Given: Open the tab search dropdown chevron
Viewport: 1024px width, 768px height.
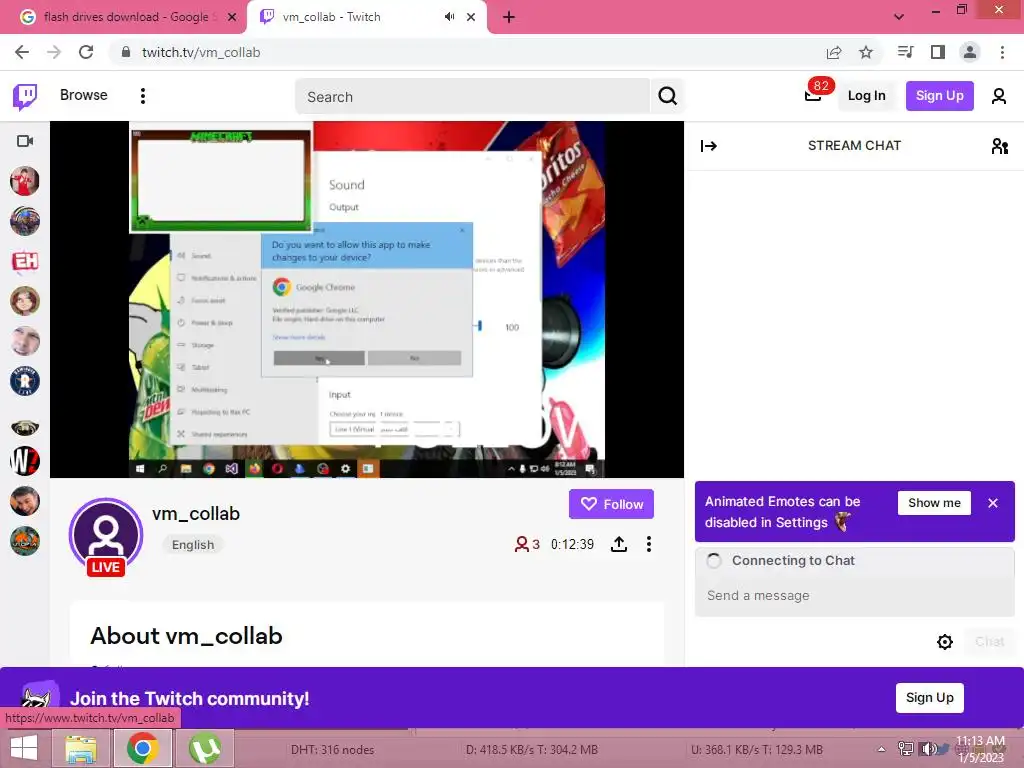Looking at the screenshot, I should point(899,16).
